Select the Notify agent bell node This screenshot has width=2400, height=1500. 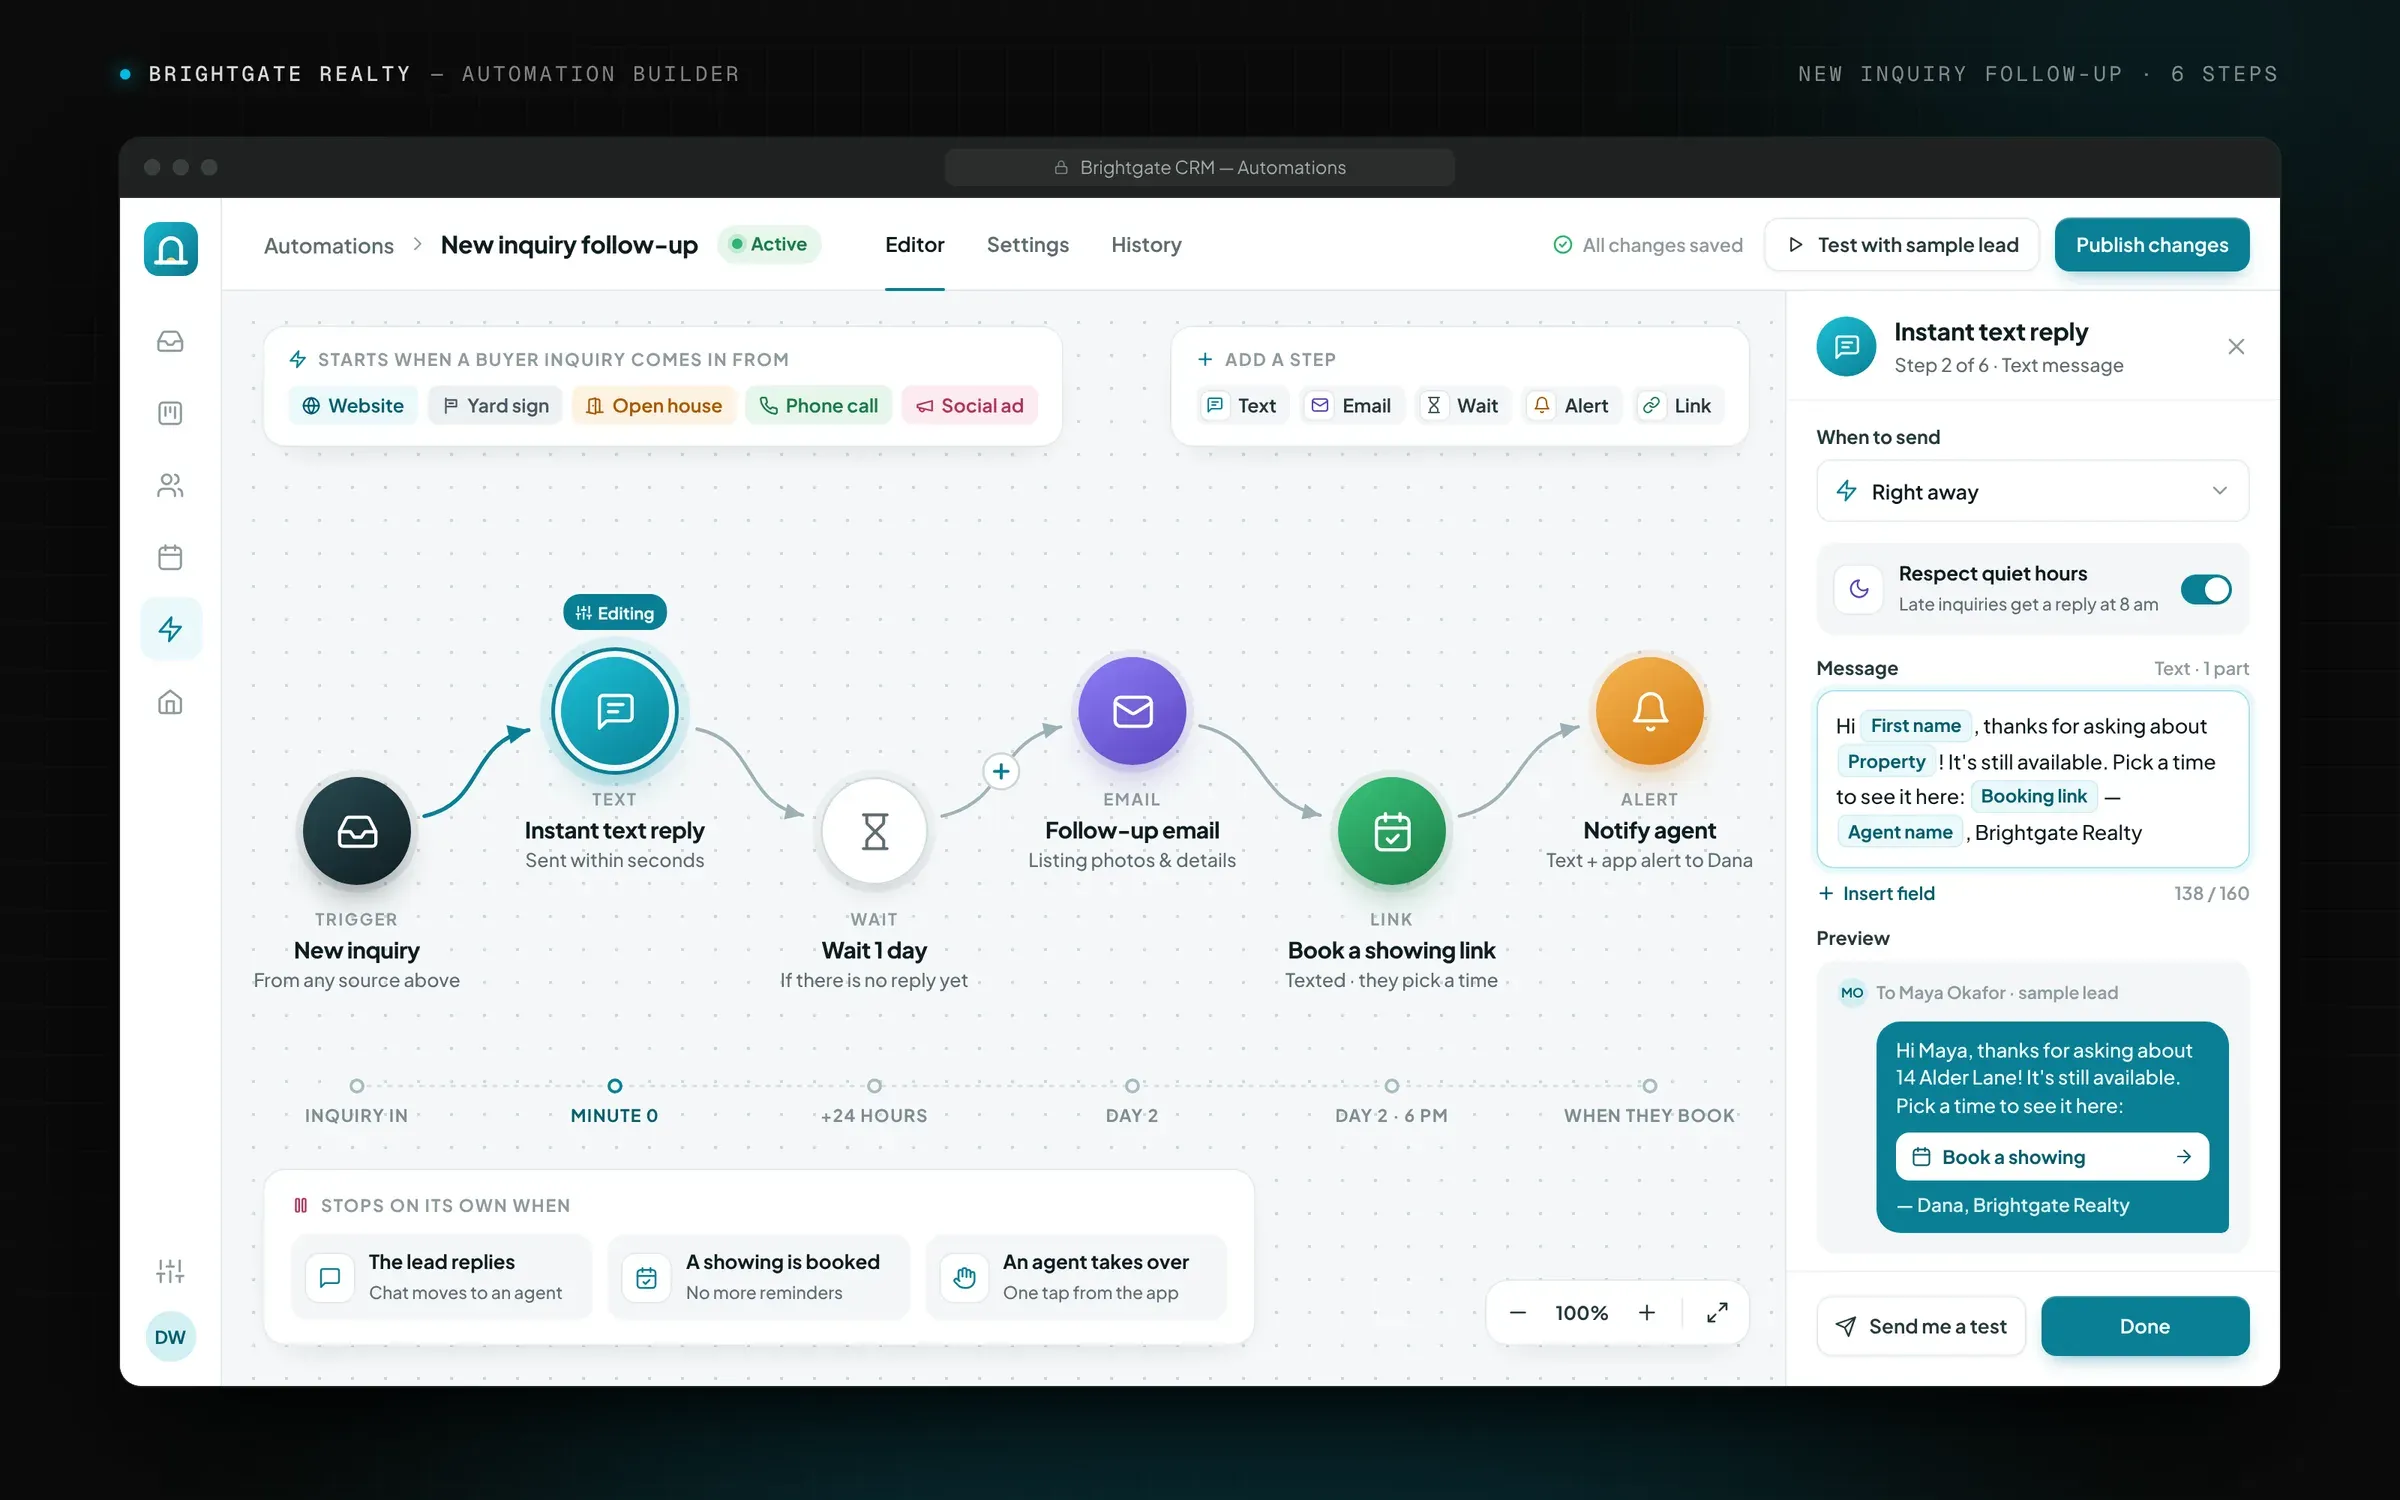point(1650,711)
